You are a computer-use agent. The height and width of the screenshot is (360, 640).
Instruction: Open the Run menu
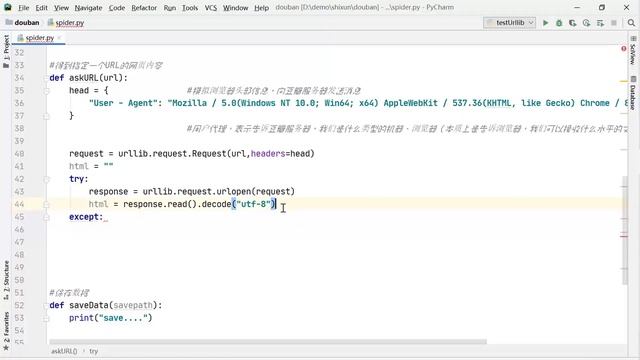[169, 7]
